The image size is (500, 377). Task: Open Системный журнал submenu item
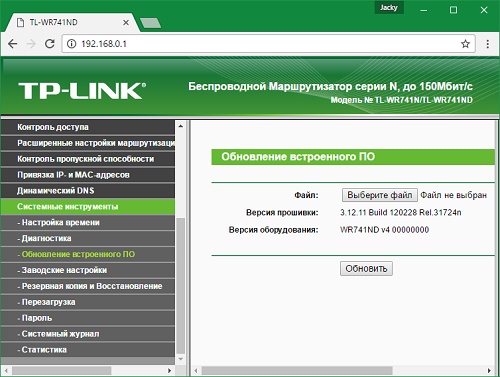coord(88,334)
